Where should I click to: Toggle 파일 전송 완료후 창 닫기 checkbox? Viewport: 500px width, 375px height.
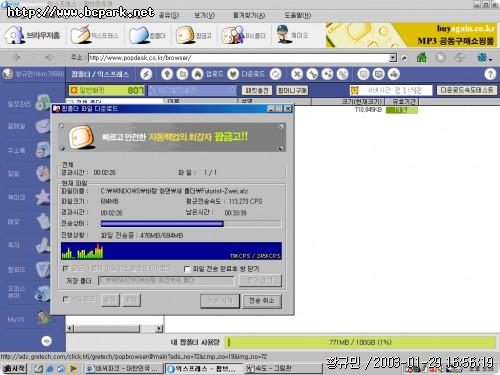coord(187,269)
